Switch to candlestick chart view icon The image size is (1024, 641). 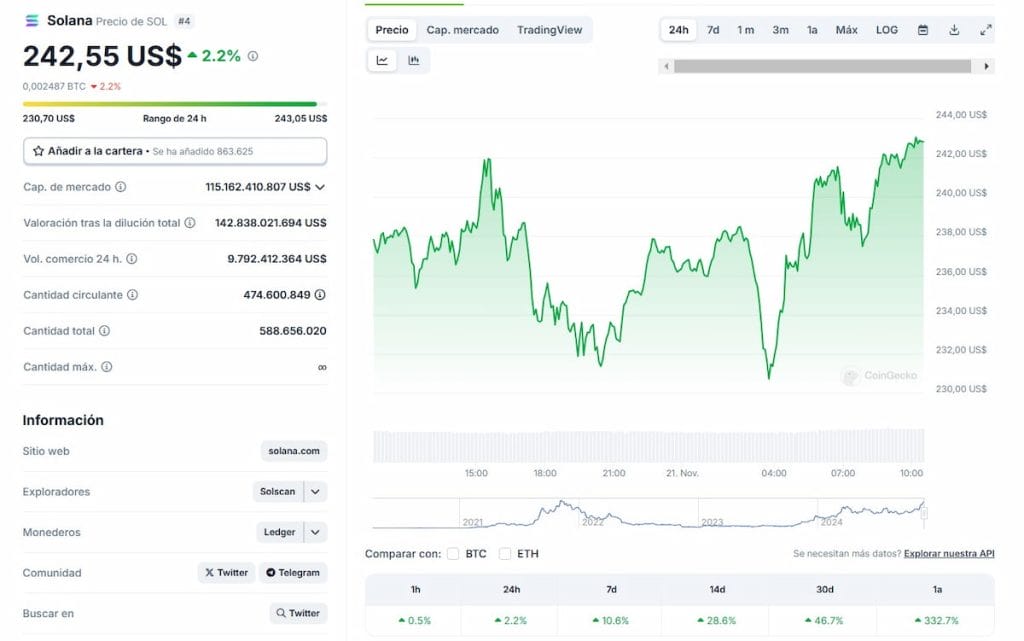(x=413, y=61)
